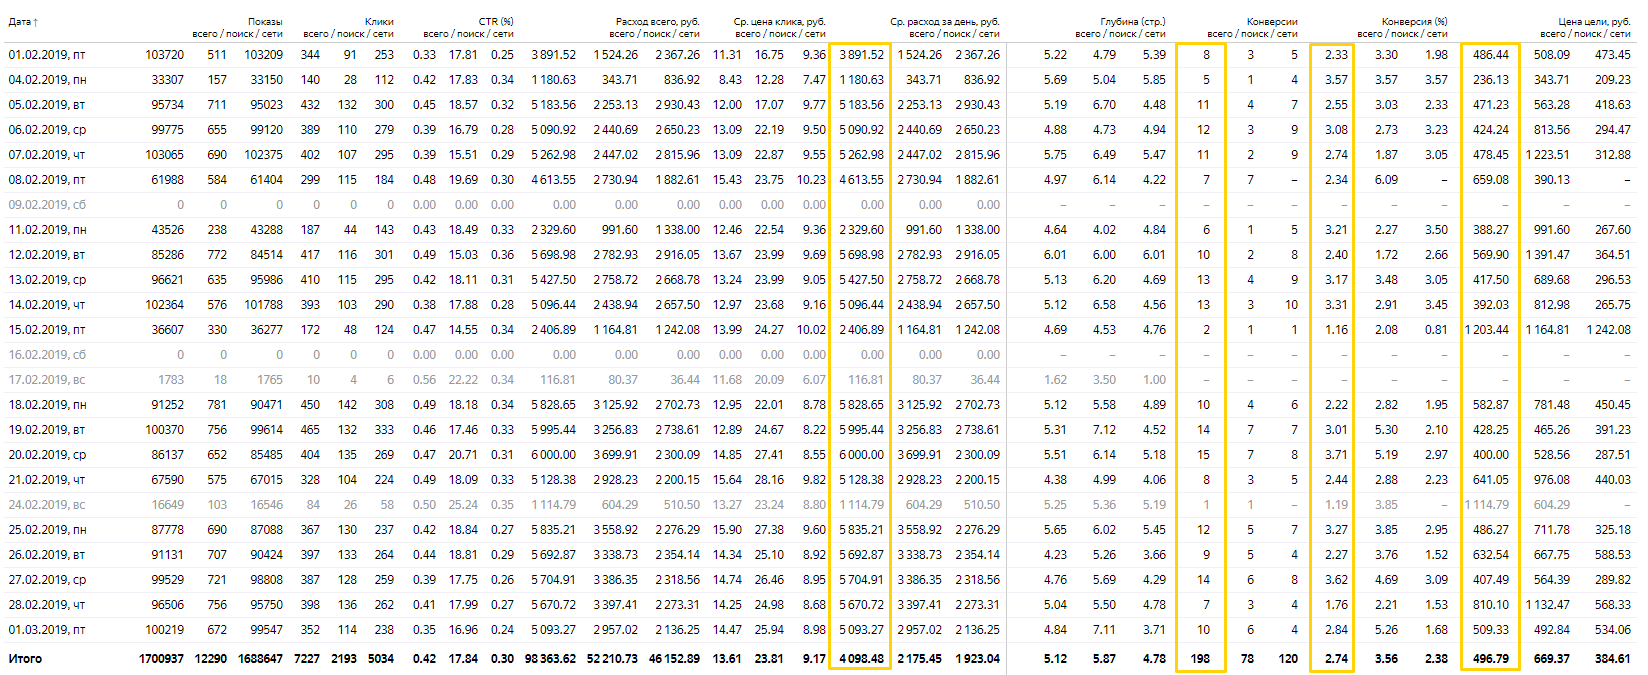Click total network spend value 46 152.89
The image size is (1648, 675).
point(674,659)
